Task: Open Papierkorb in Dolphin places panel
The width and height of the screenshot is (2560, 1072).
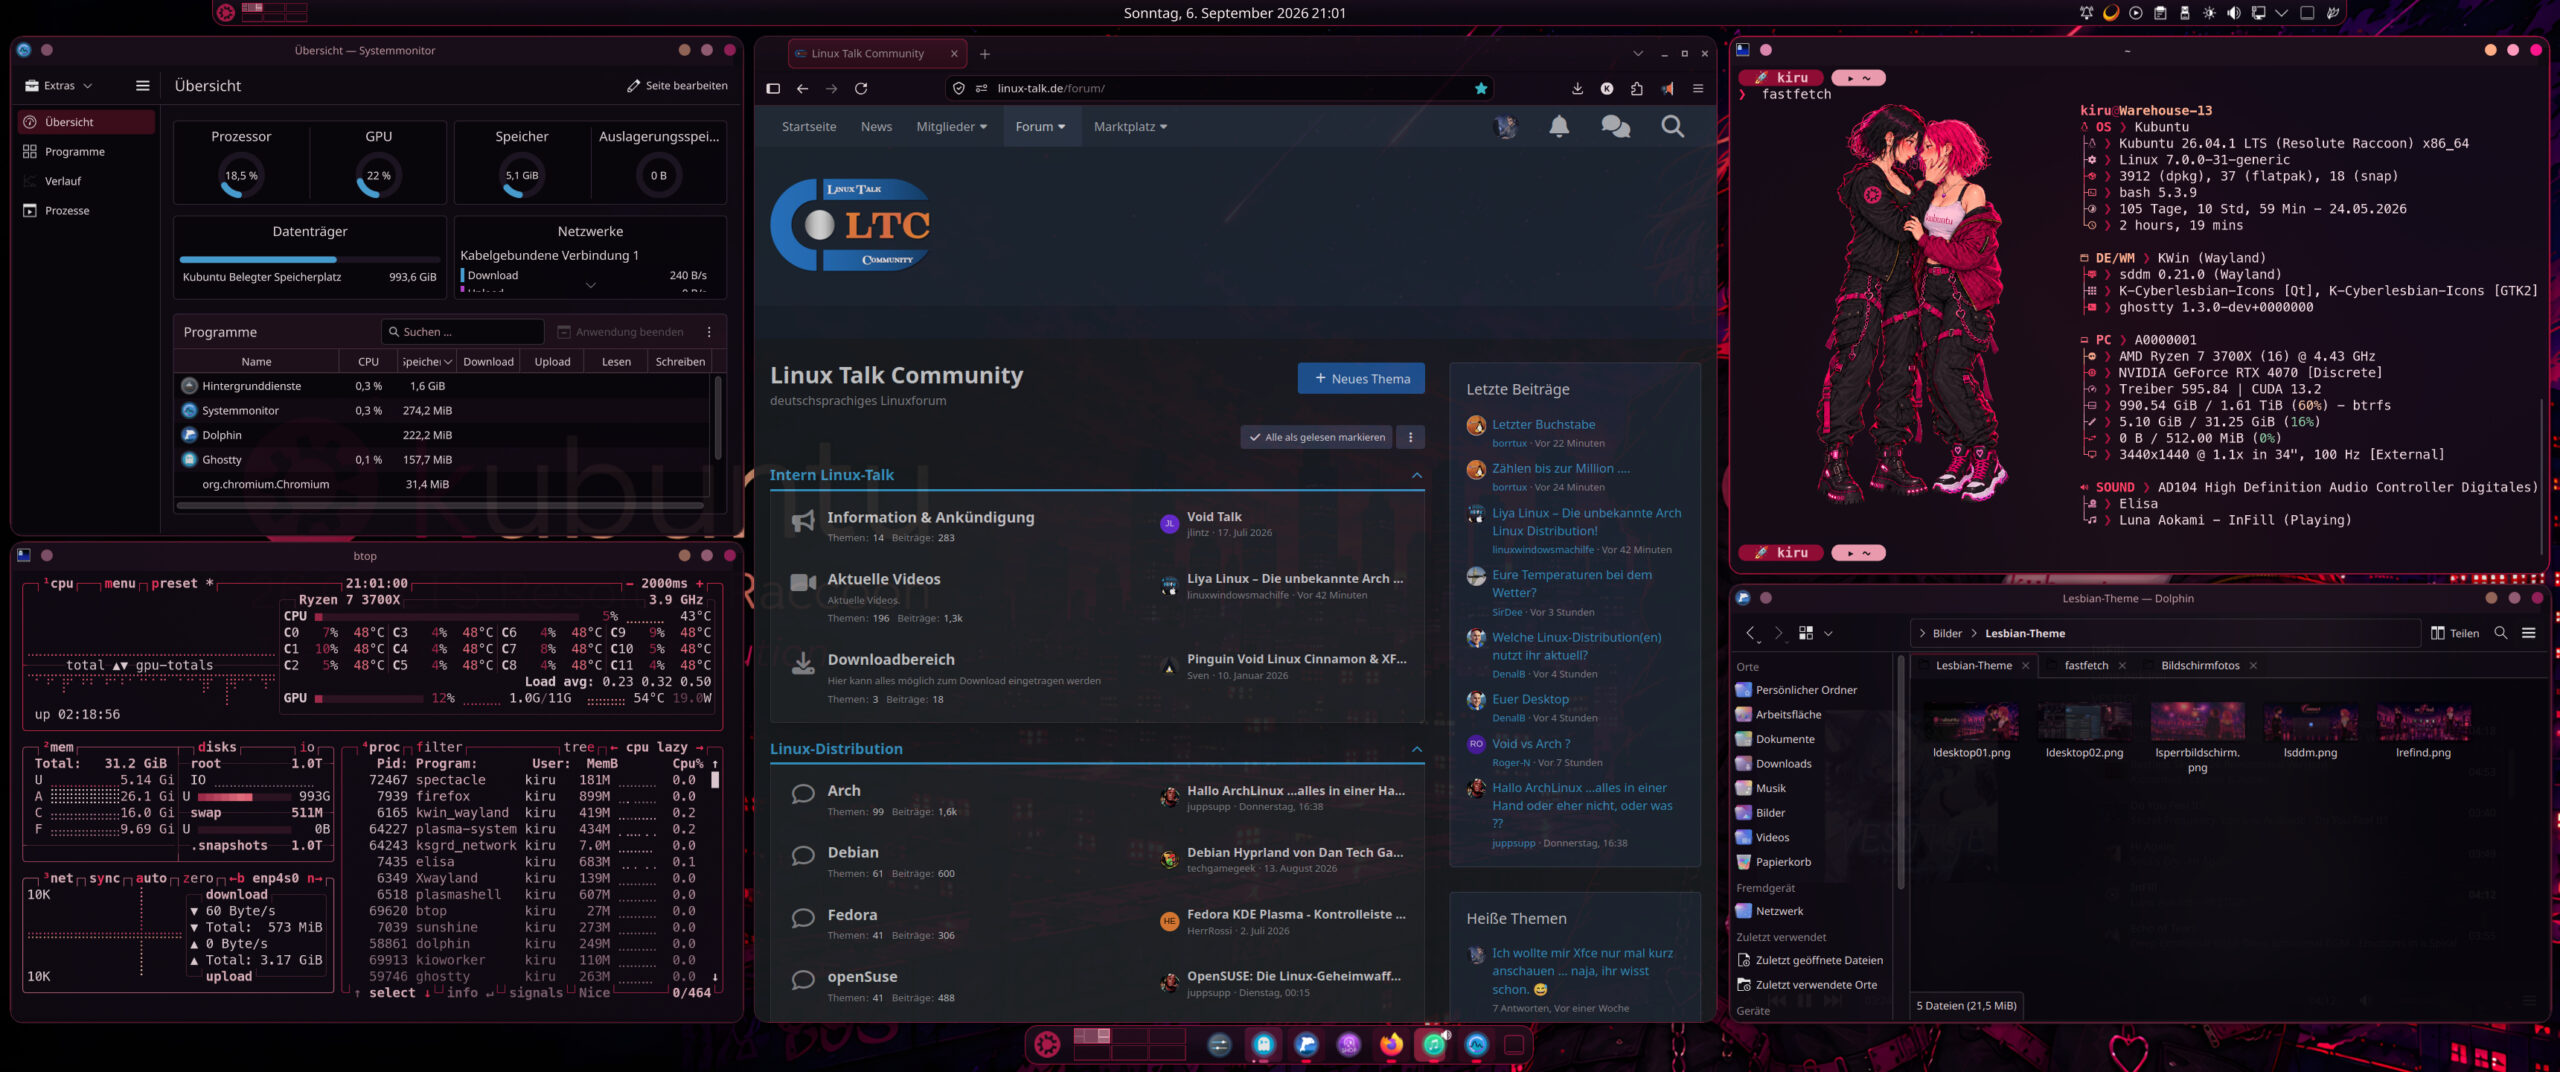Action: (1783, 862)
